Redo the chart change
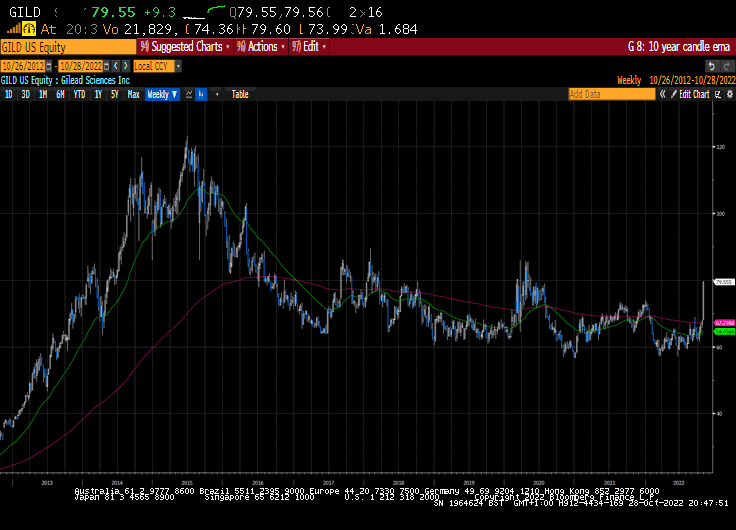The height and width of the screenshot is (530, 736). (727, 66)
